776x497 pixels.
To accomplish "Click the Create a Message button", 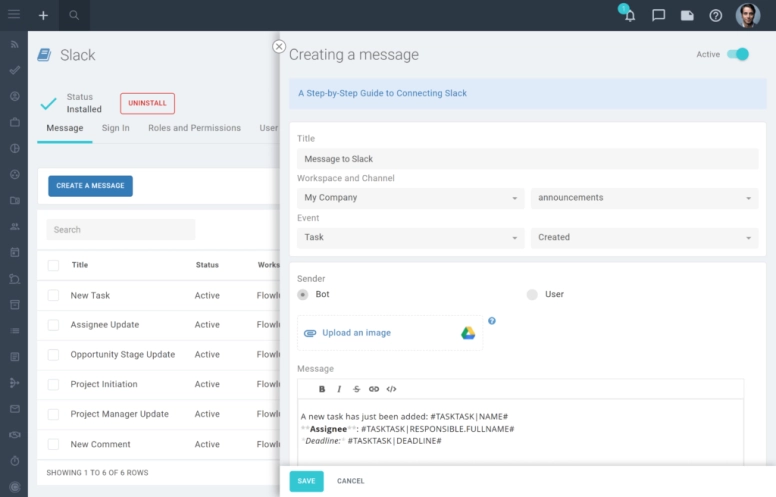I will pyautogui.click(x=91, y=186).
